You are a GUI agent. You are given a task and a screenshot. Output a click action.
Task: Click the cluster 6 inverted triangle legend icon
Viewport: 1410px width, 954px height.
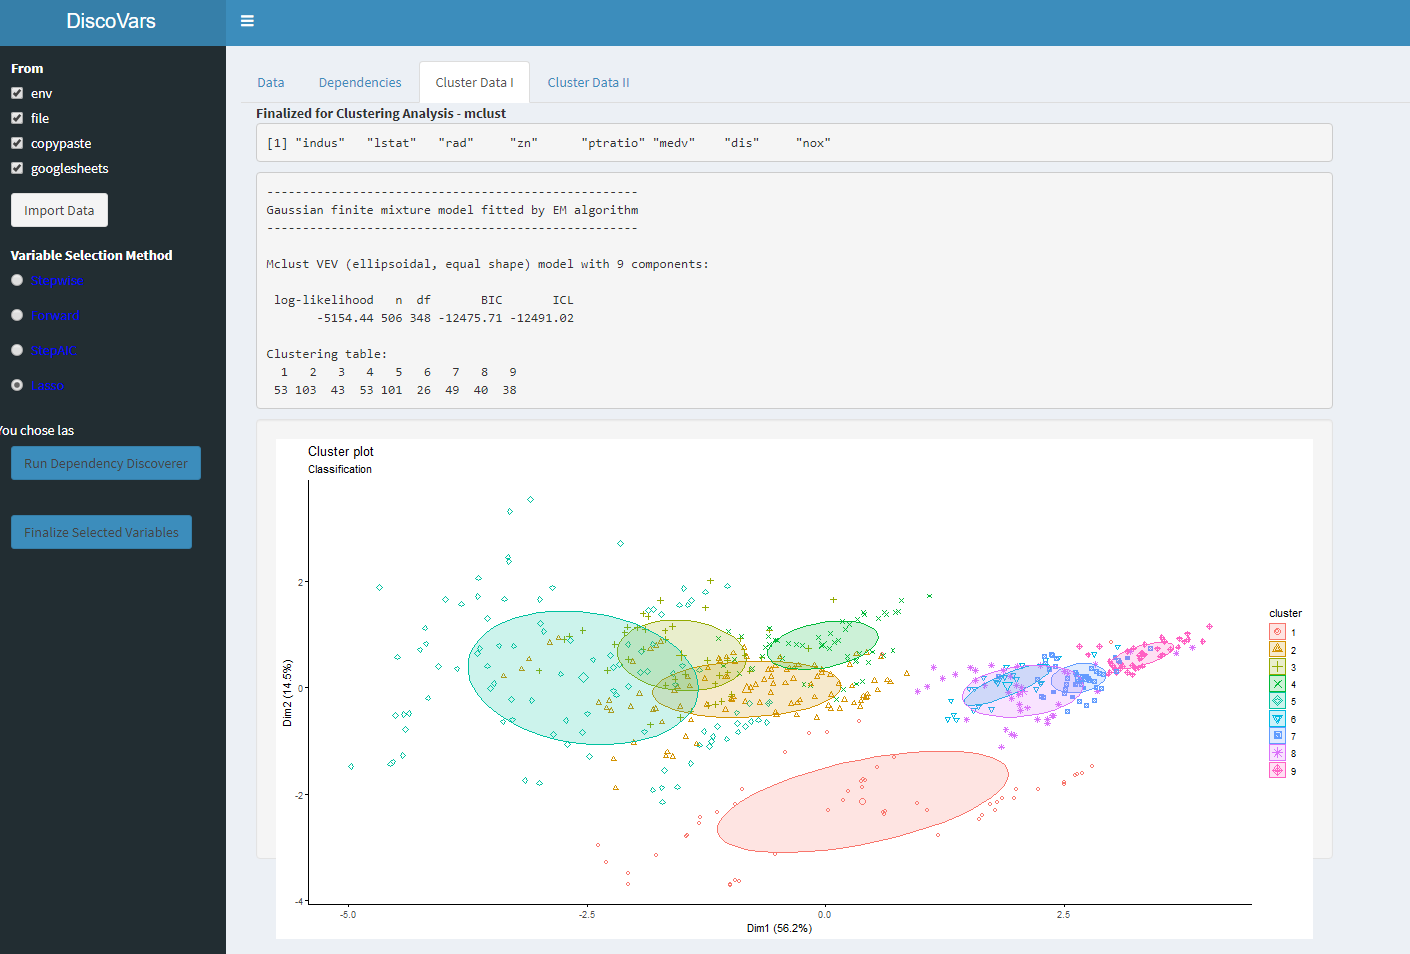[1277, 719]
